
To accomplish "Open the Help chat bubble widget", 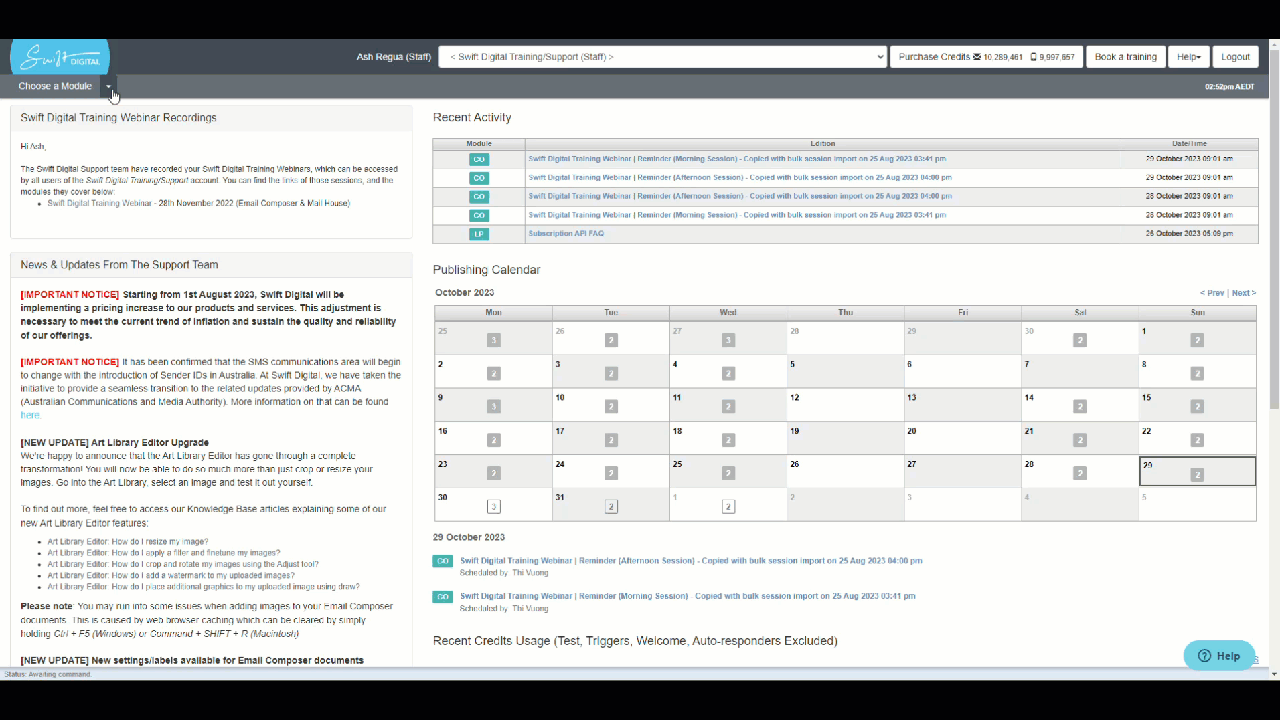I will point(1219,655).
